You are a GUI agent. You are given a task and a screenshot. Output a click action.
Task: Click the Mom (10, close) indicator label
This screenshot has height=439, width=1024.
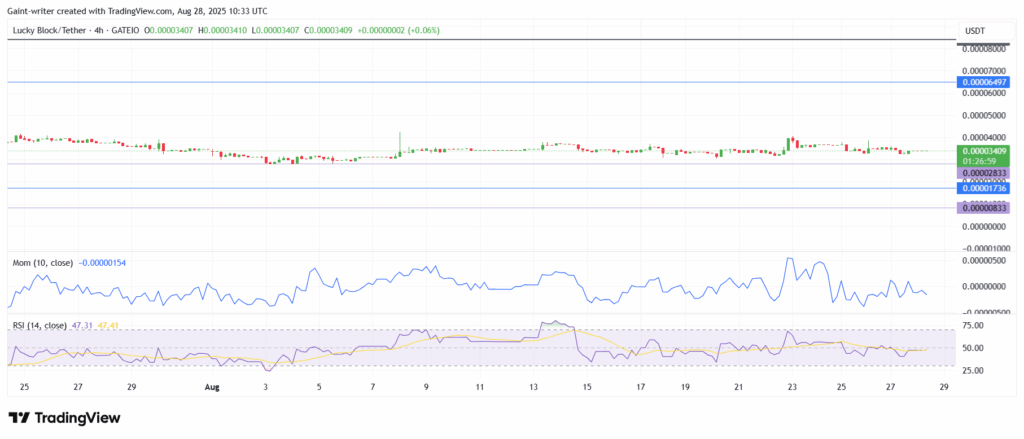pyautogui.click(x=43, y=263)
